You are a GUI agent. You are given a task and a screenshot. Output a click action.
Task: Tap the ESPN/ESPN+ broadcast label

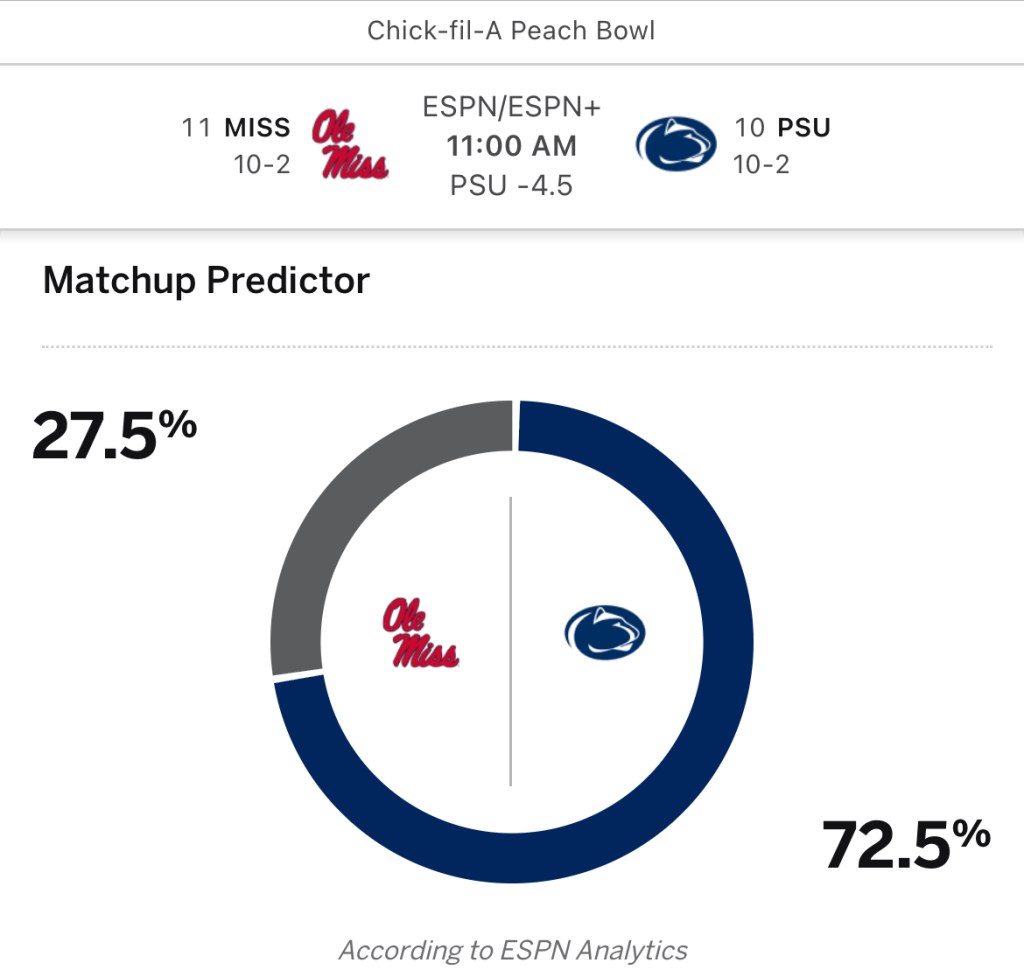pyautogui.click(x=511, y=107)
